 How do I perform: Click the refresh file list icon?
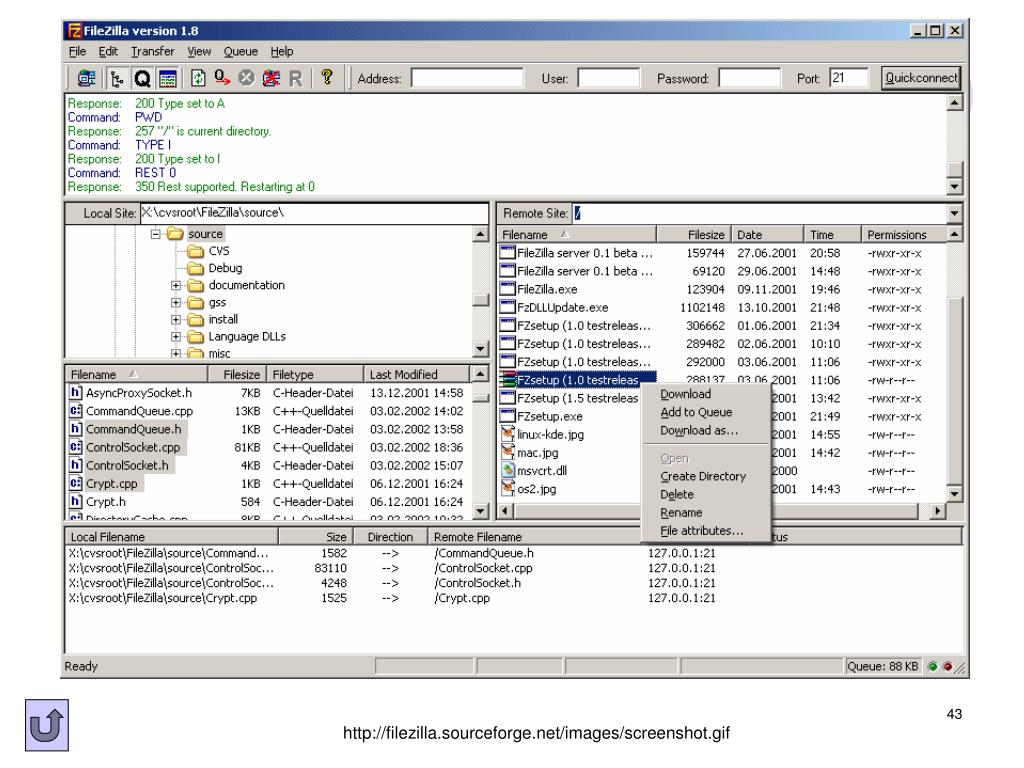[198, 78]
